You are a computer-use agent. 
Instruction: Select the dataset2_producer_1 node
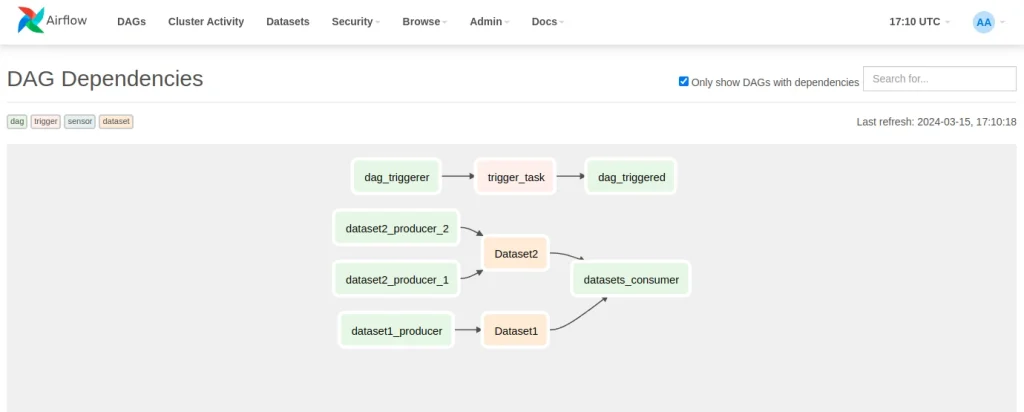(x=396, y=279)
